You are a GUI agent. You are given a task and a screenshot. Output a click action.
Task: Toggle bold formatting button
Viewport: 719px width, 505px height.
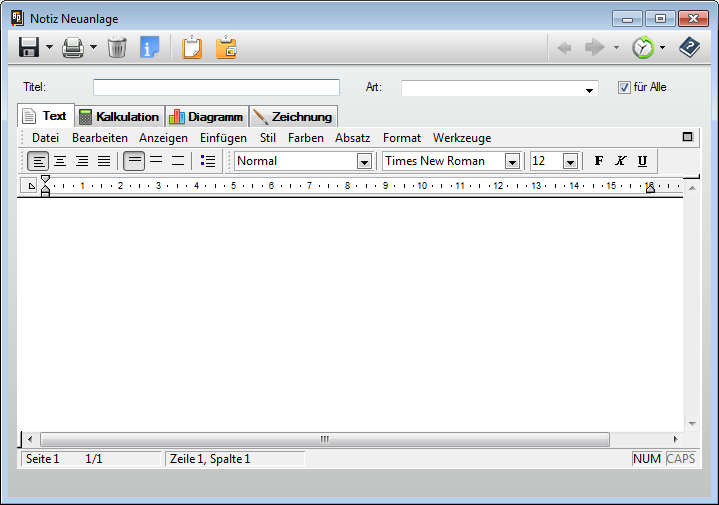pyautogui.click(x=599, y=161)
